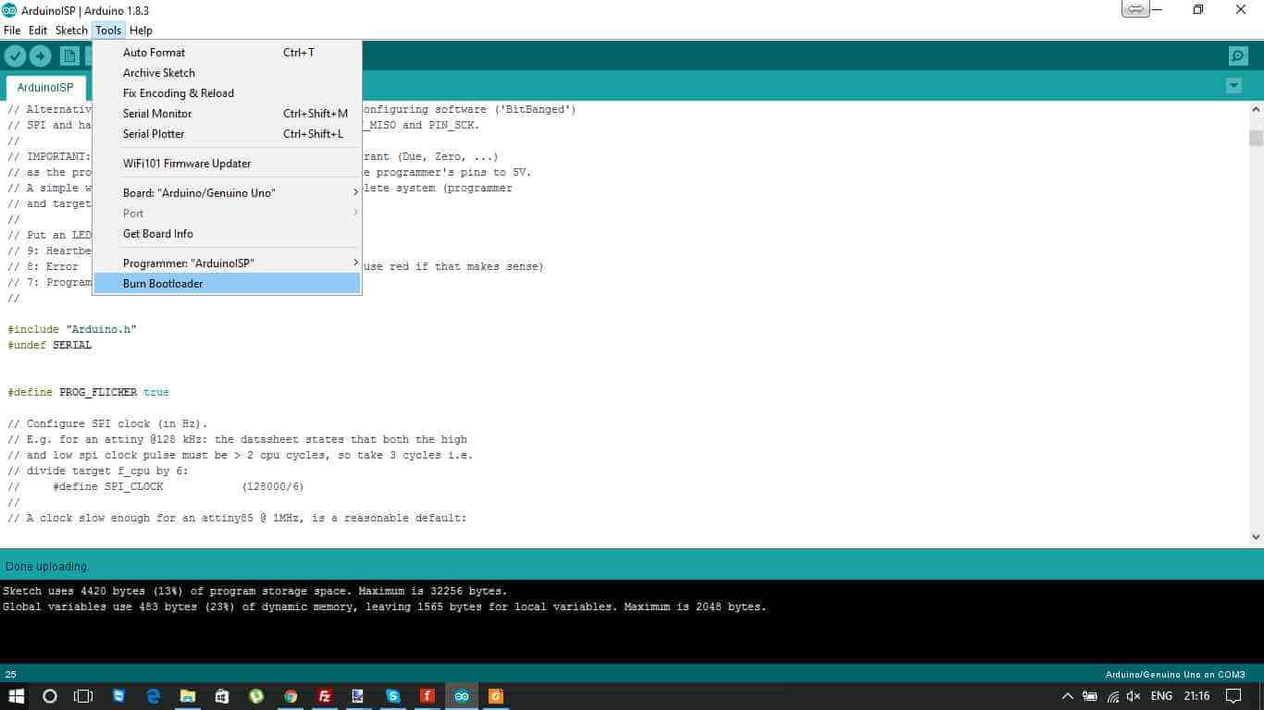The width and height of the screenshot is (1264, 710).
Task: Launch Serial Plotter from Tools menu
Action: [227, 134]
